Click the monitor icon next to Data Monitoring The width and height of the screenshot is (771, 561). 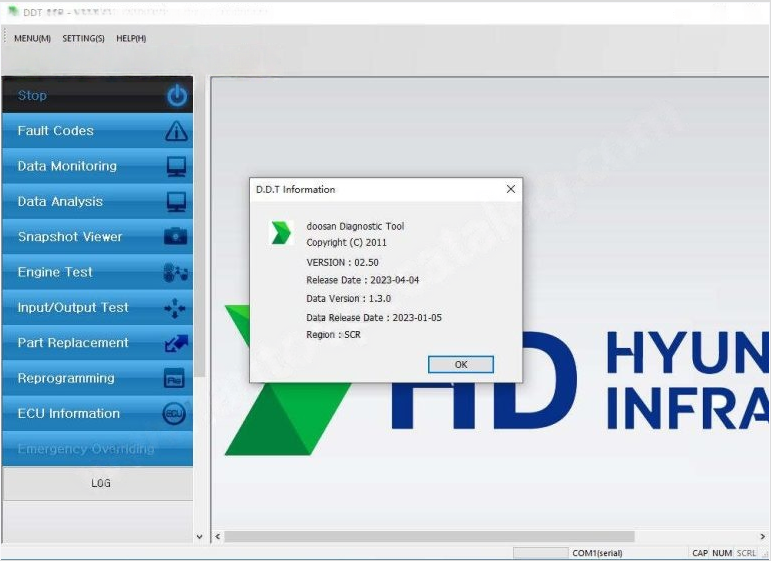[176, 167]
